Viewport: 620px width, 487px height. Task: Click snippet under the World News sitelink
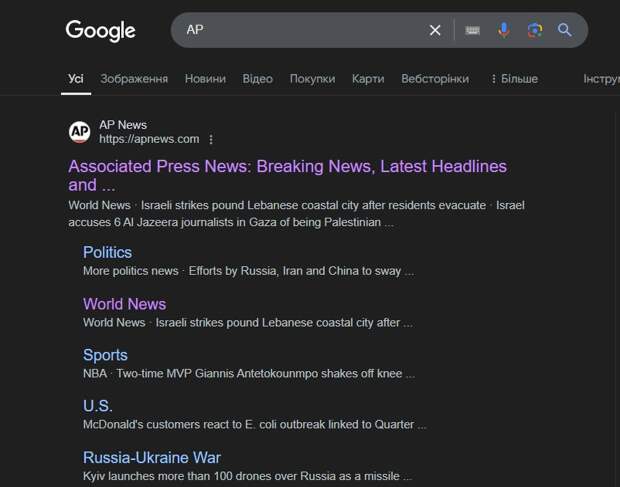(248, 323)
